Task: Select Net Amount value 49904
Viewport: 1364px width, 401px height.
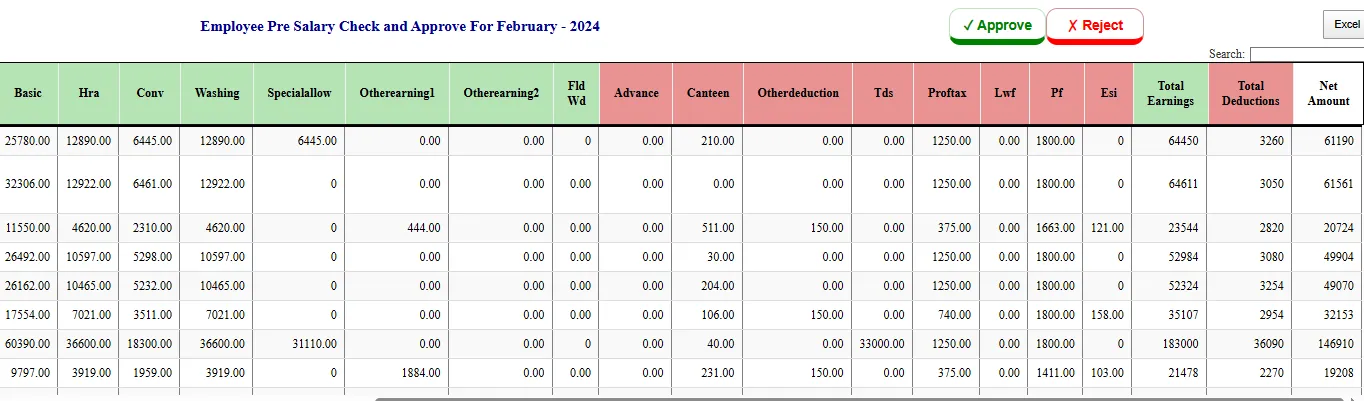Action: tap(1338, 257)
